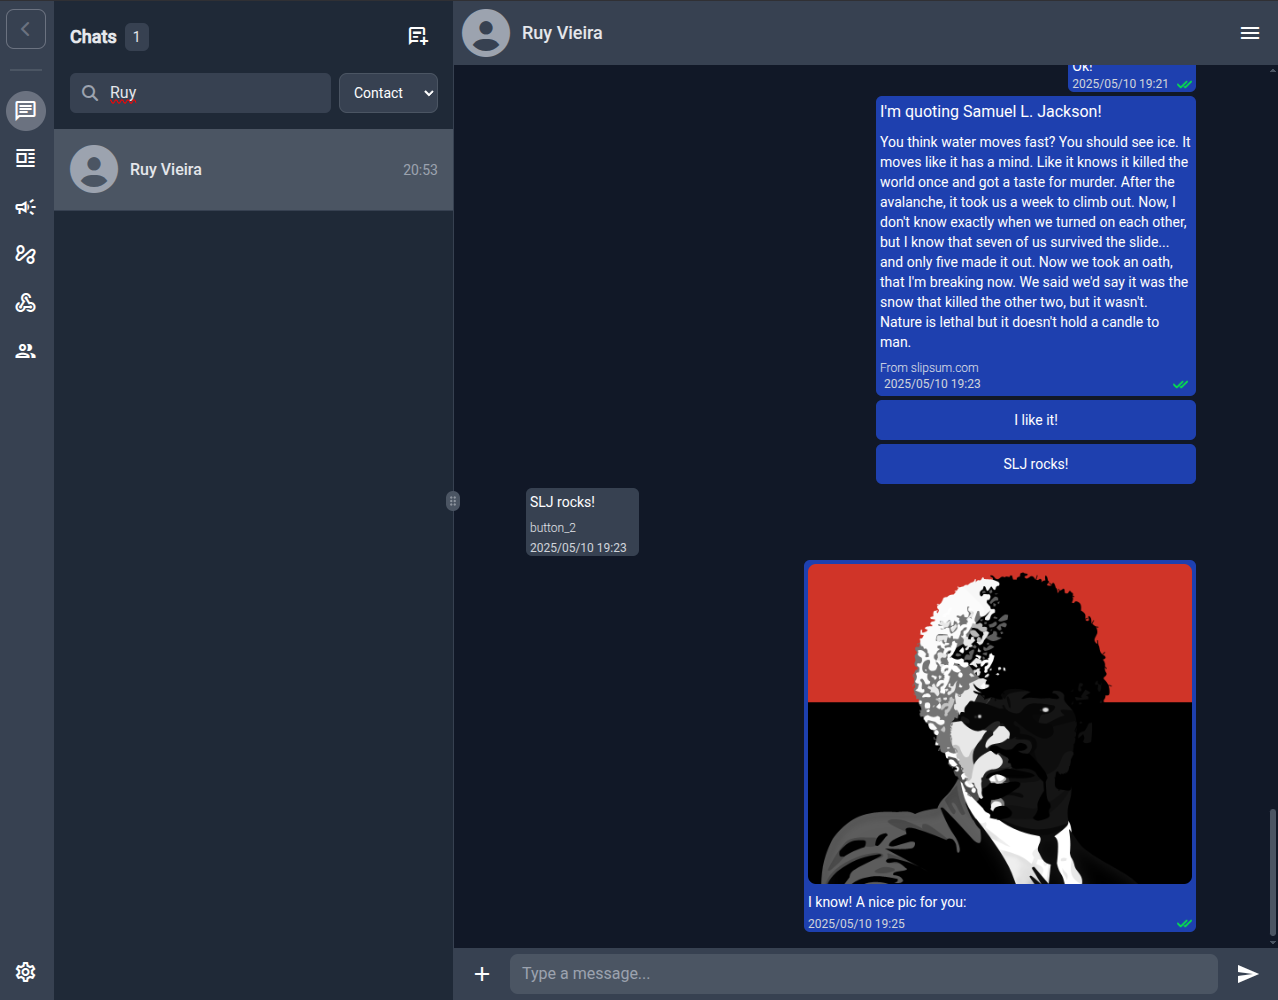Expand the Contact filter dropdown
1278x1000 pixels.
point(388,93)
